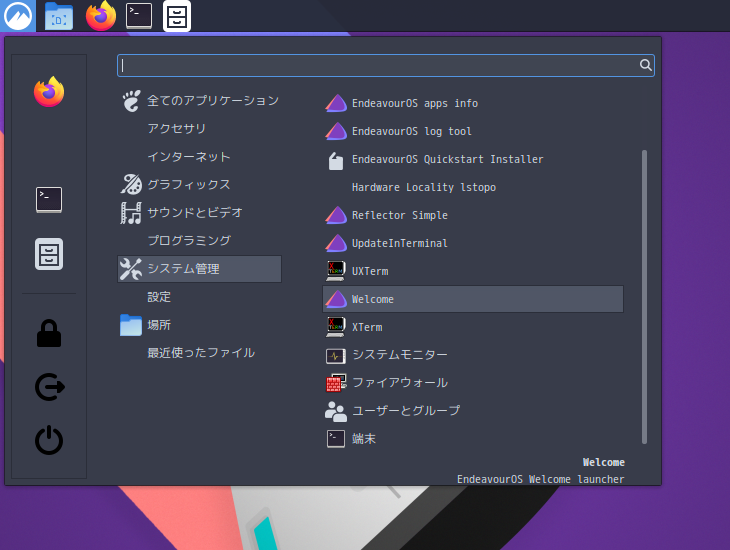Launch terminal from the menu favorites sidebar

coord(49,200)
